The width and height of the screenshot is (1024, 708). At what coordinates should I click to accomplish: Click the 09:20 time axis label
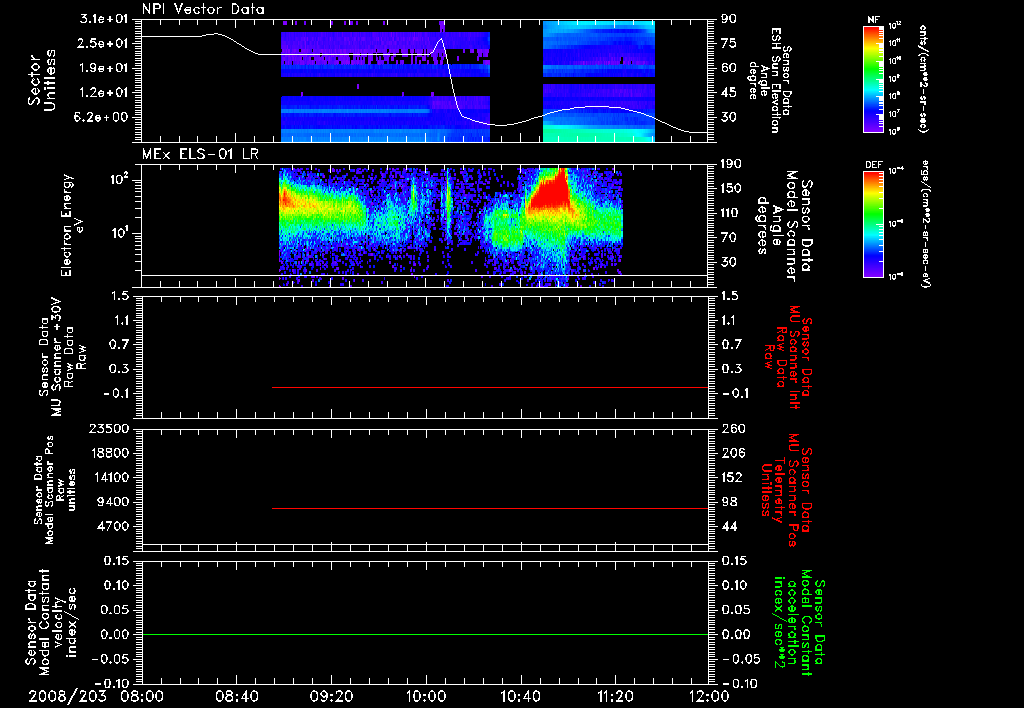[x=332, y=696]
